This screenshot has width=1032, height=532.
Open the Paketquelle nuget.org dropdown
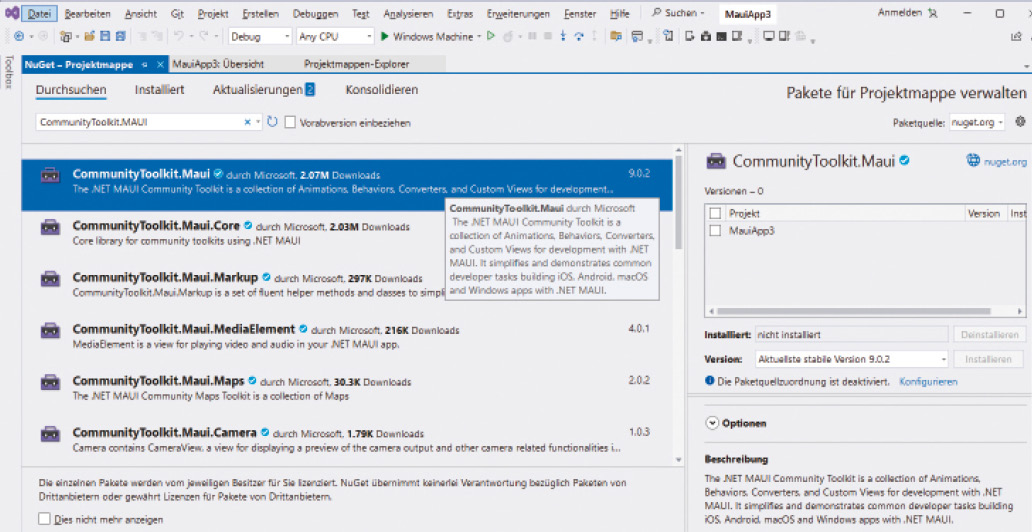(x=977, y=122)
